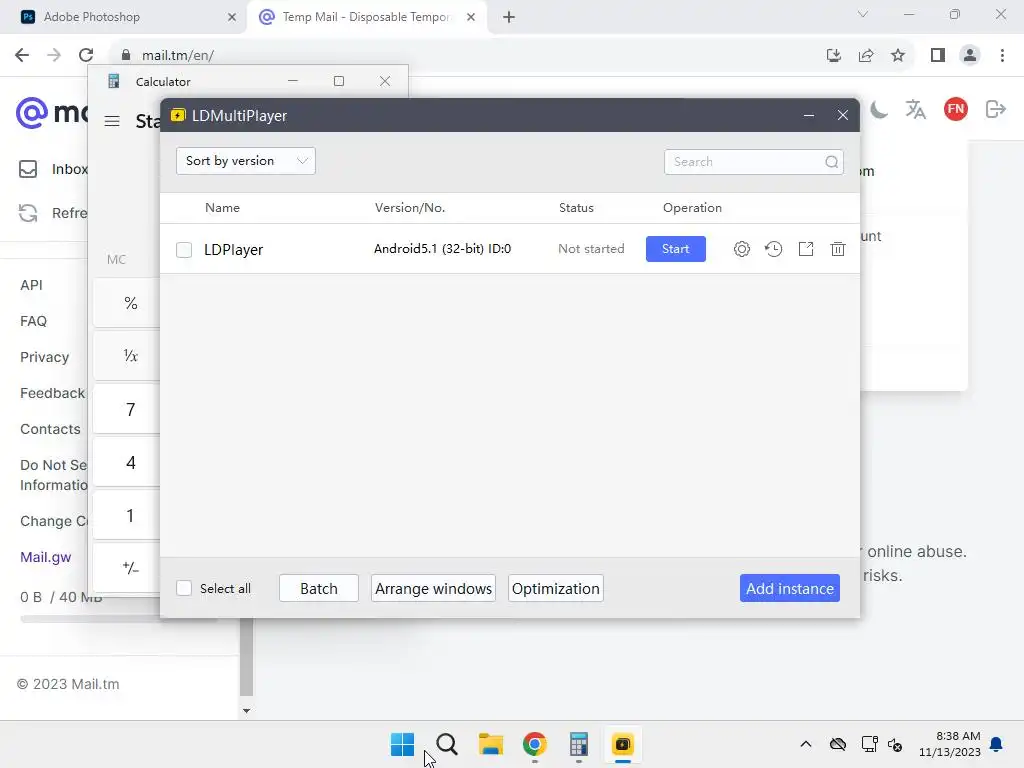The image size is (1024, 768).
Task: Open File Explorer from taskbar
Action: [x=490, y=744]
